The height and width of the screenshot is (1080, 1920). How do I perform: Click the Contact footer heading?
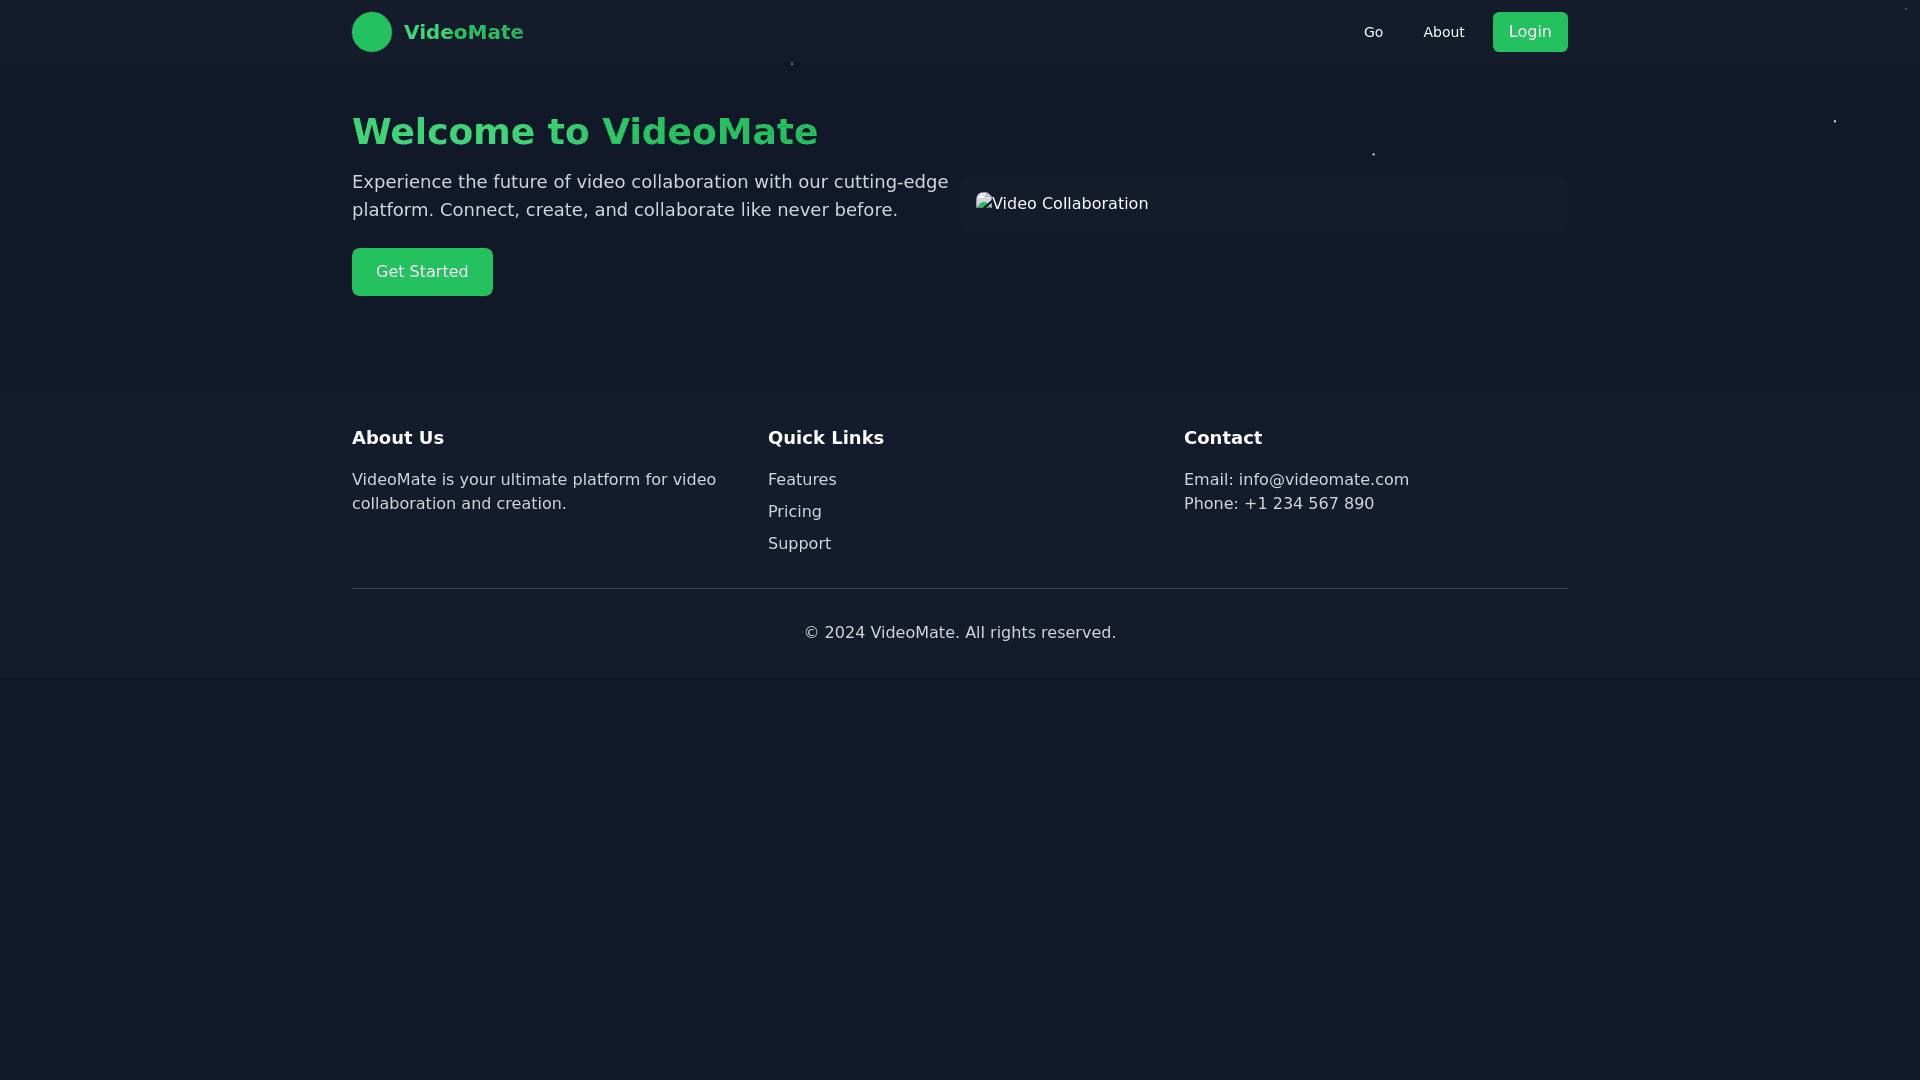click(x=1222, y=438)
